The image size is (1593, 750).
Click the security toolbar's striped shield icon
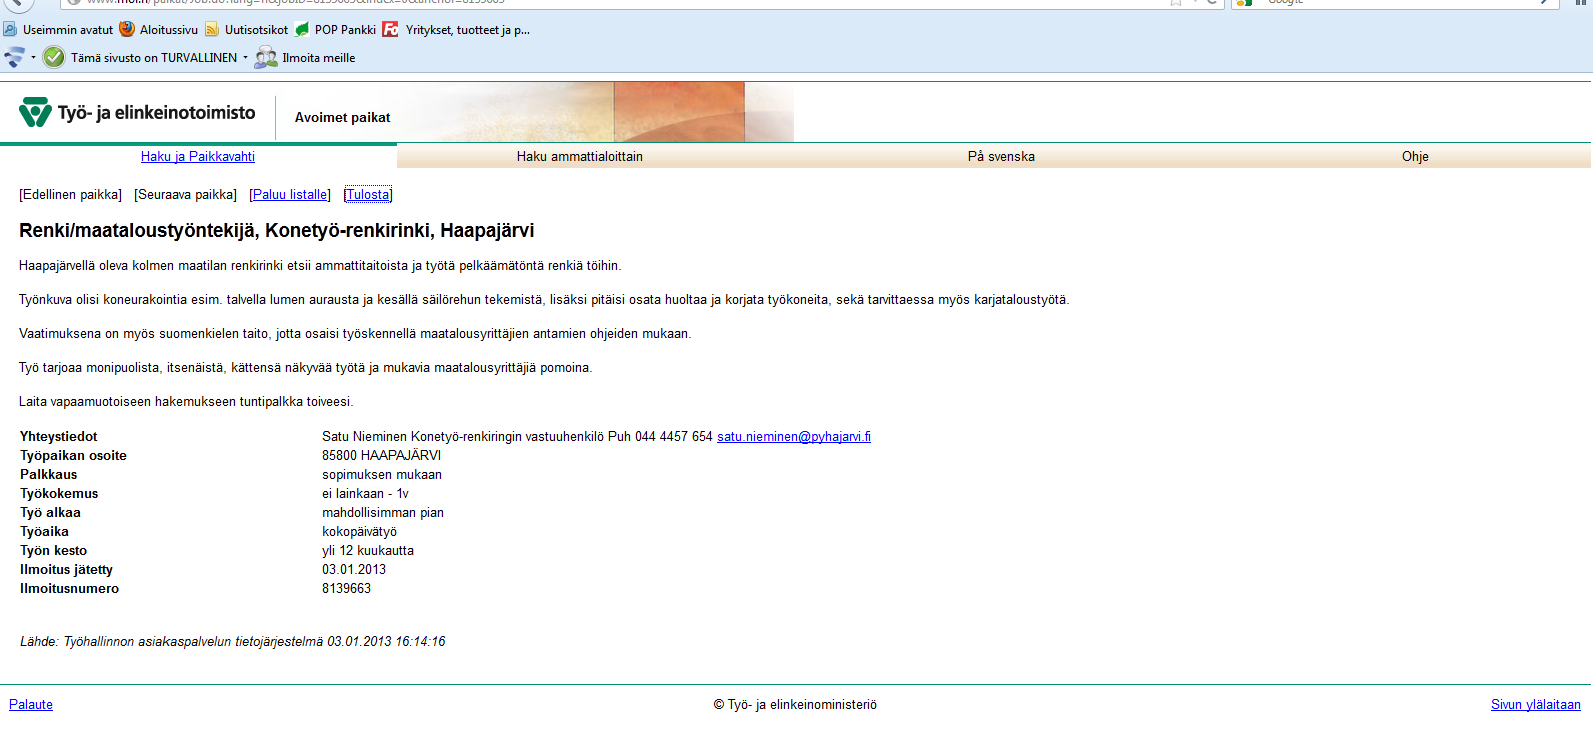[15, 58]
